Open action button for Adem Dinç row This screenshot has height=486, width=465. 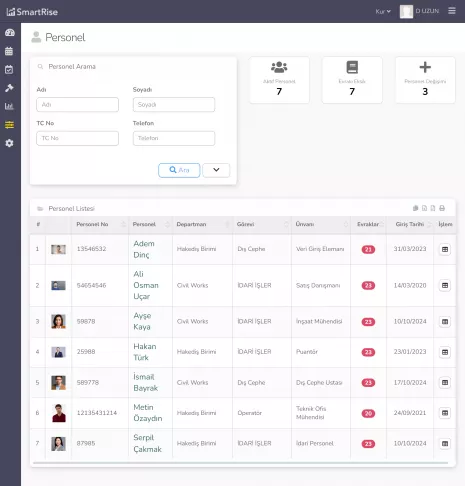coord(445,249)
